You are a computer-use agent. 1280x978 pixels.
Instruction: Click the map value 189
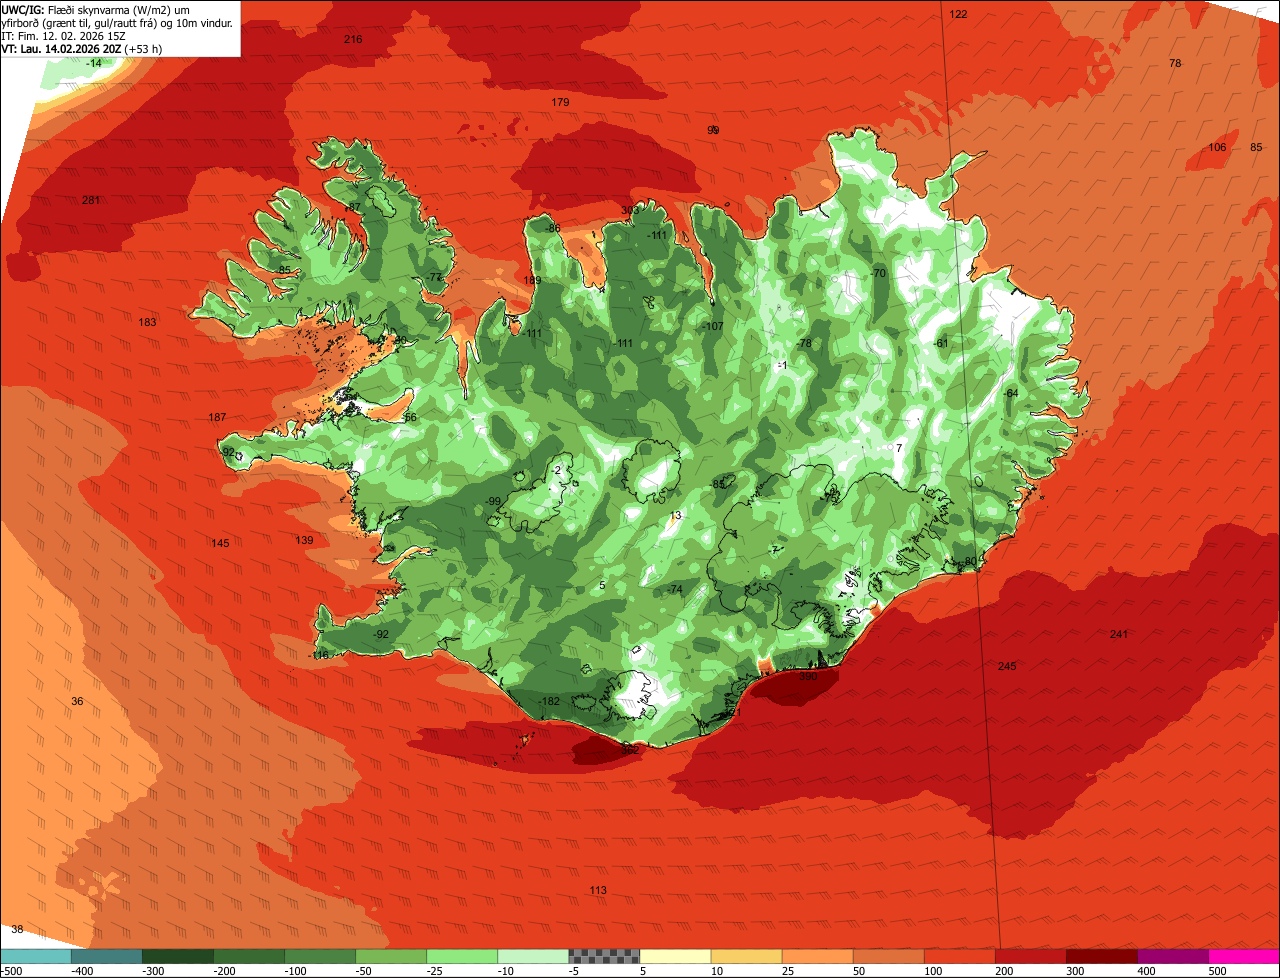(x=532, y=281)
